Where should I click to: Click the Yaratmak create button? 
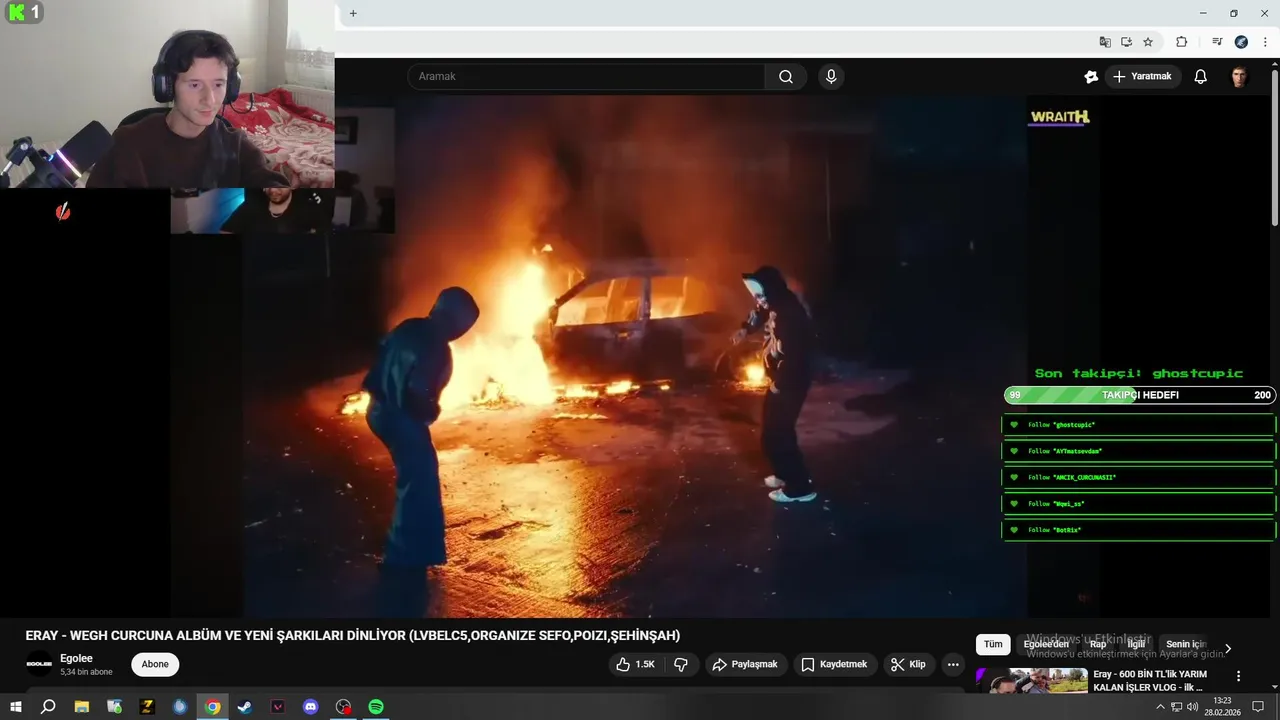tap(1143, 77)
